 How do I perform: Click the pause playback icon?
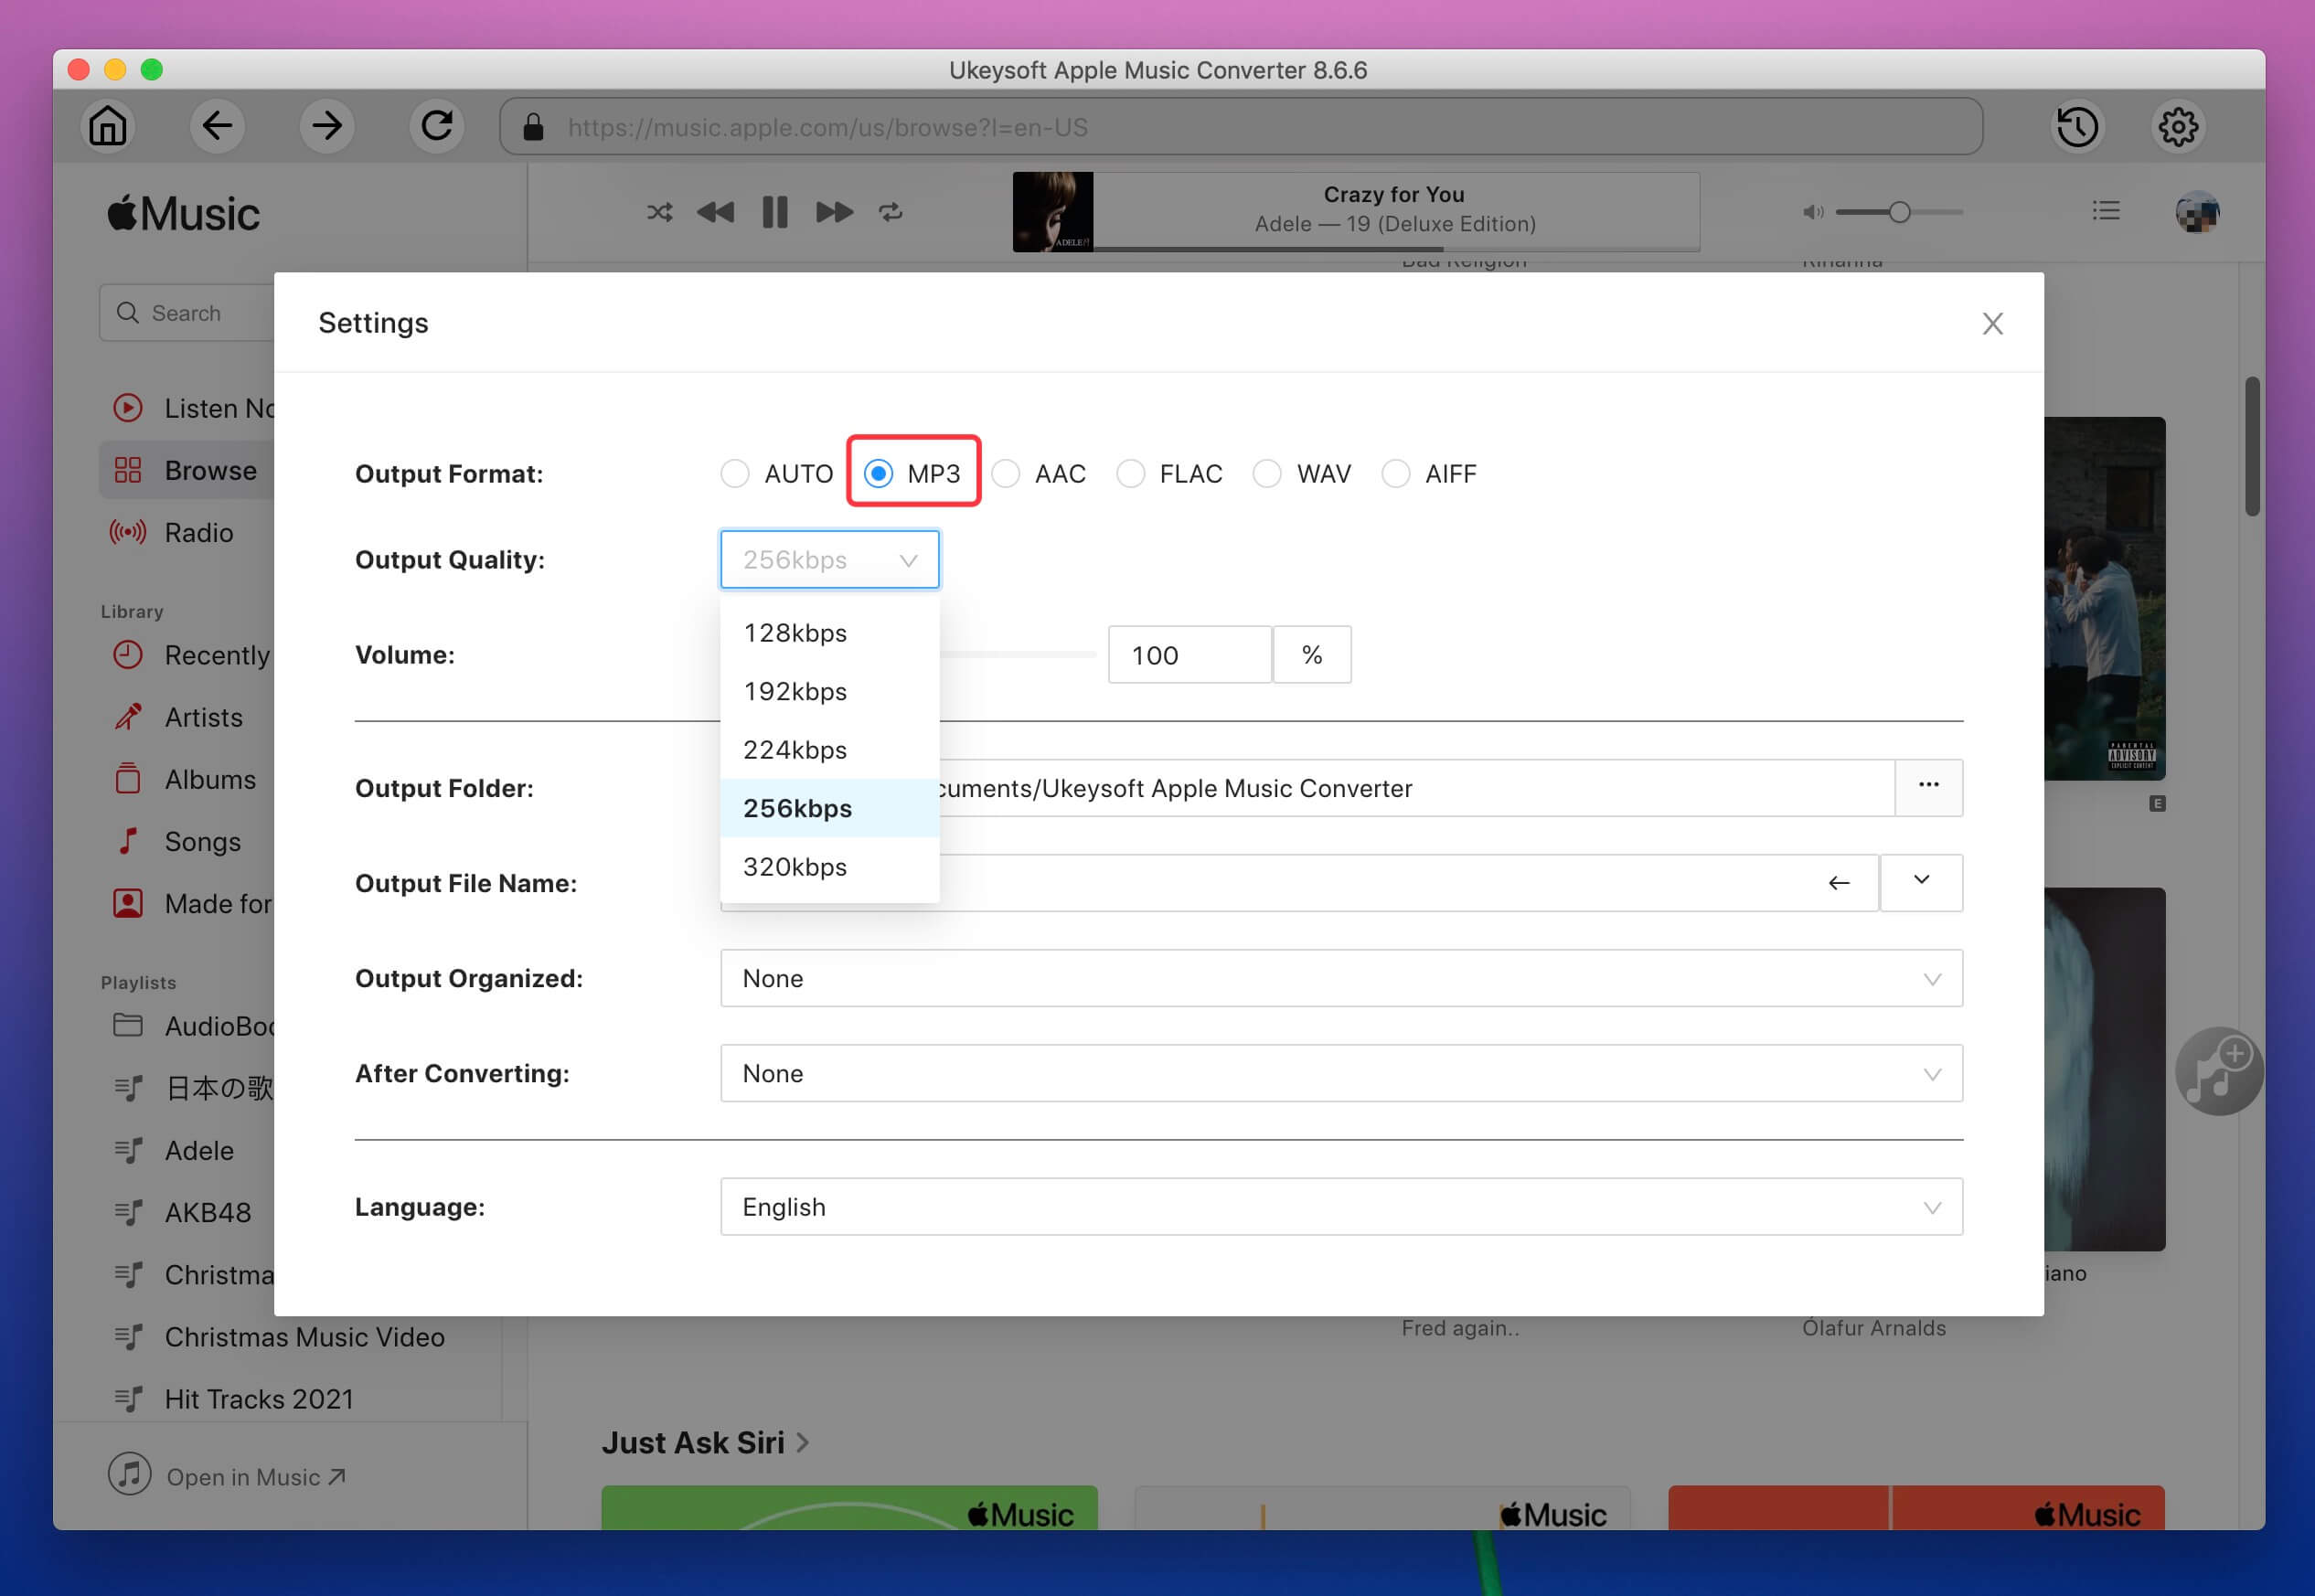point(774,211)
